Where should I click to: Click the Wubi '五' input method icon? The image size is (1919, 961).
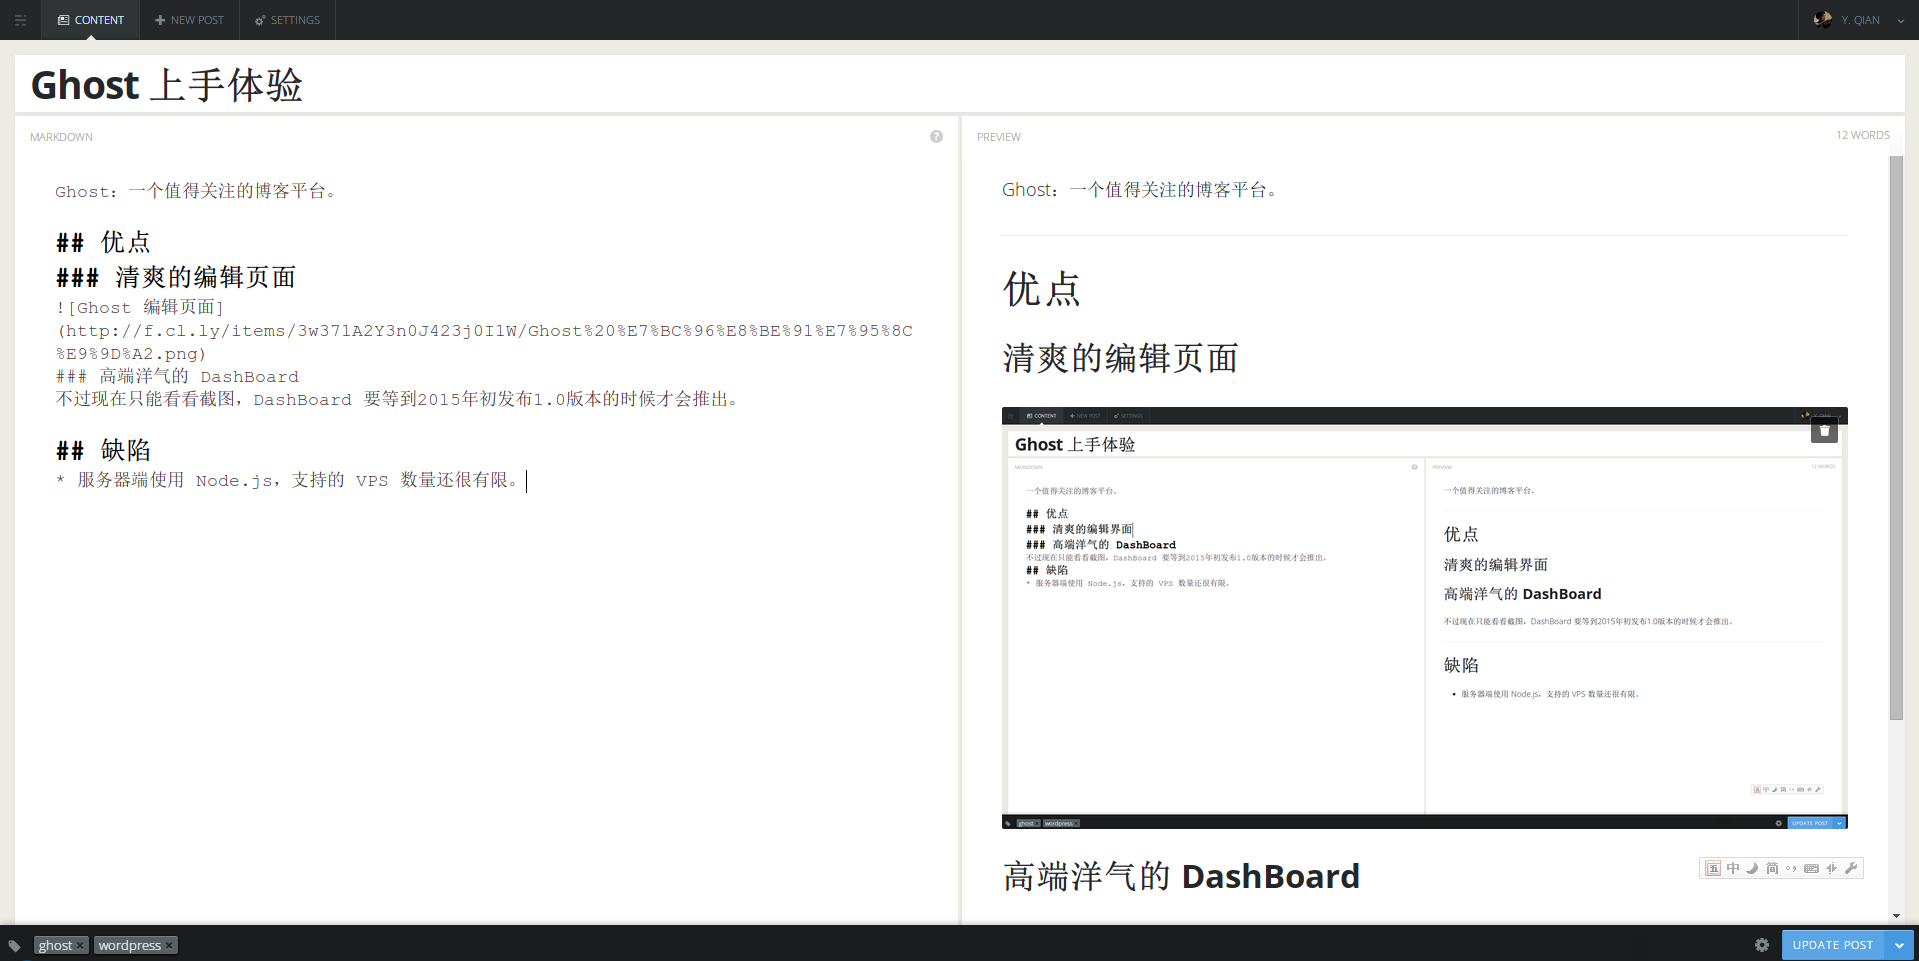coord(1713,868)
